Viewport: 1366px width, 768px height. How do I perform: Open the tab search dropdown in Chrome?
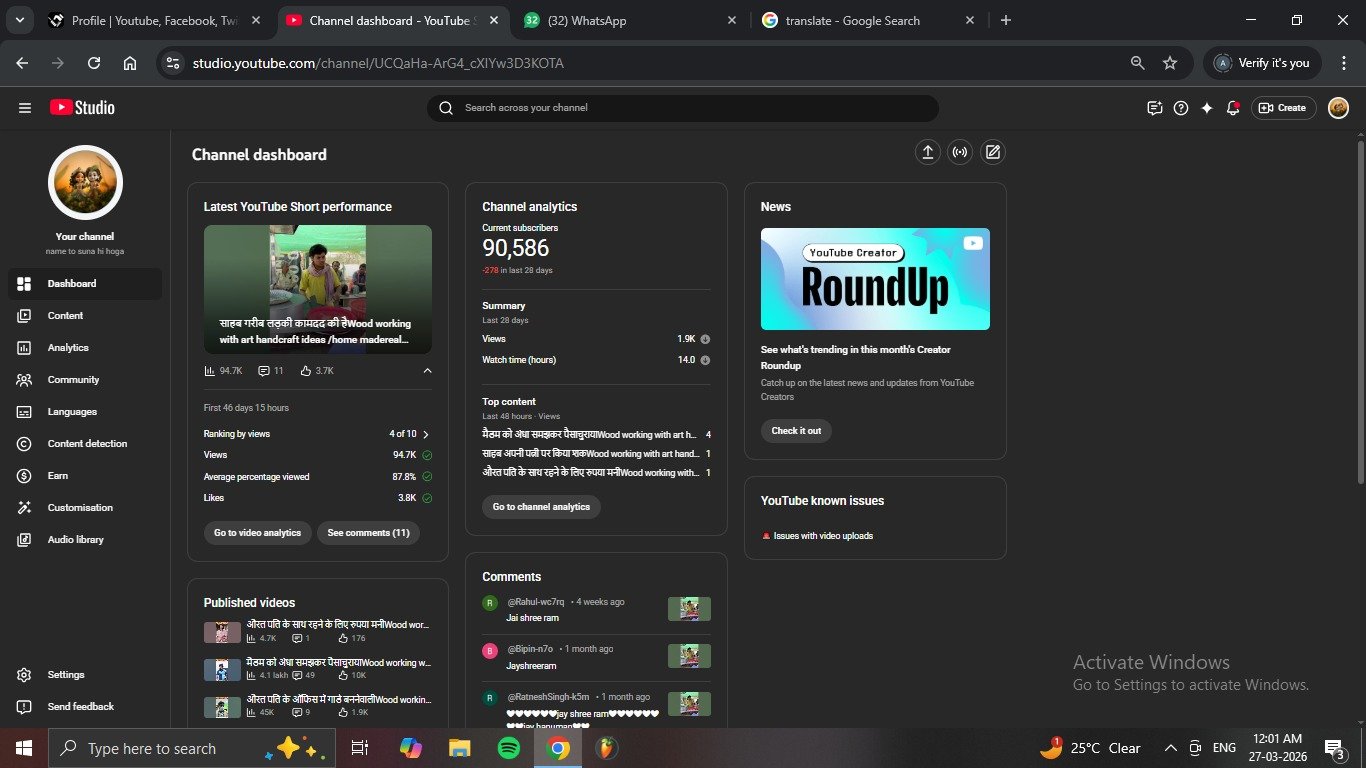tap(19, 20)
